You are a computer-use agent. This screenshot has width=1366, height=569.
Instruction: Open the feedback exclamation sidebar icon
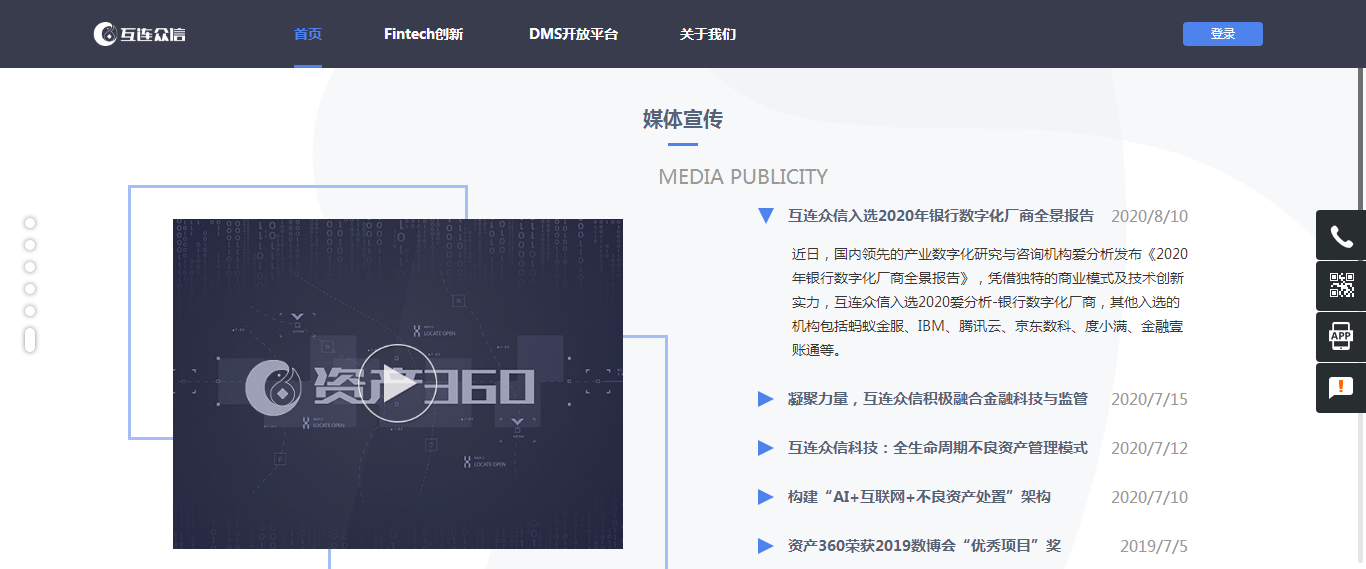point(1341,388)
